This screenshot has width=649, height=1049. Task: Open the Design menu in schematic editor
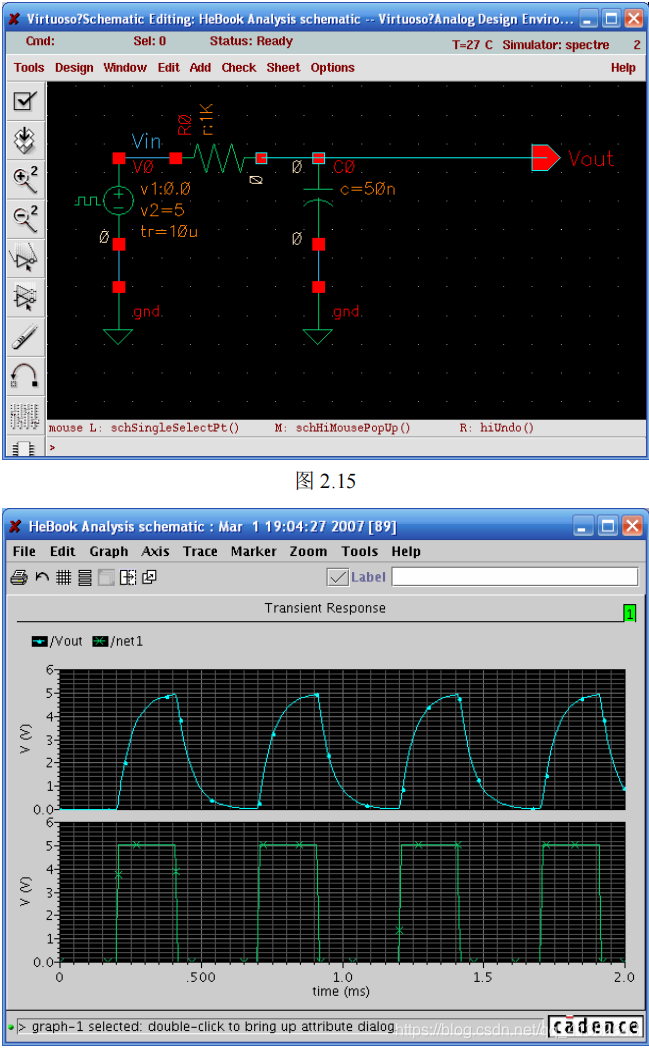tap(74, 68)
